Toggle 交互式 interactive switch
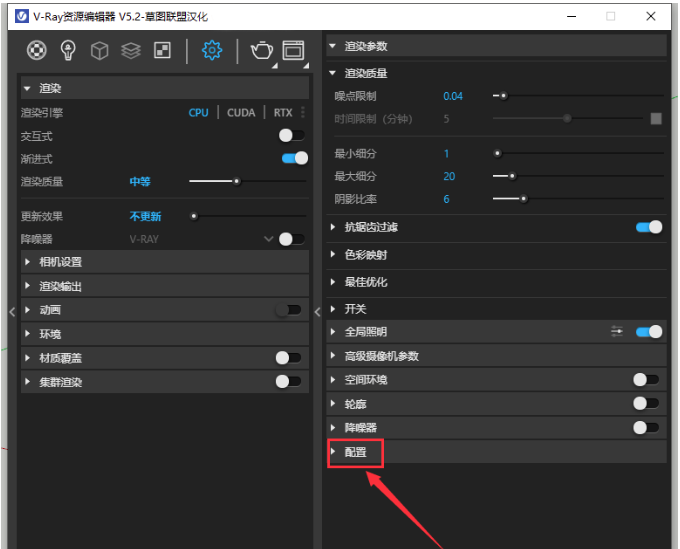The width and height of the screenshot is (680, 549). (x=292, y=135)
